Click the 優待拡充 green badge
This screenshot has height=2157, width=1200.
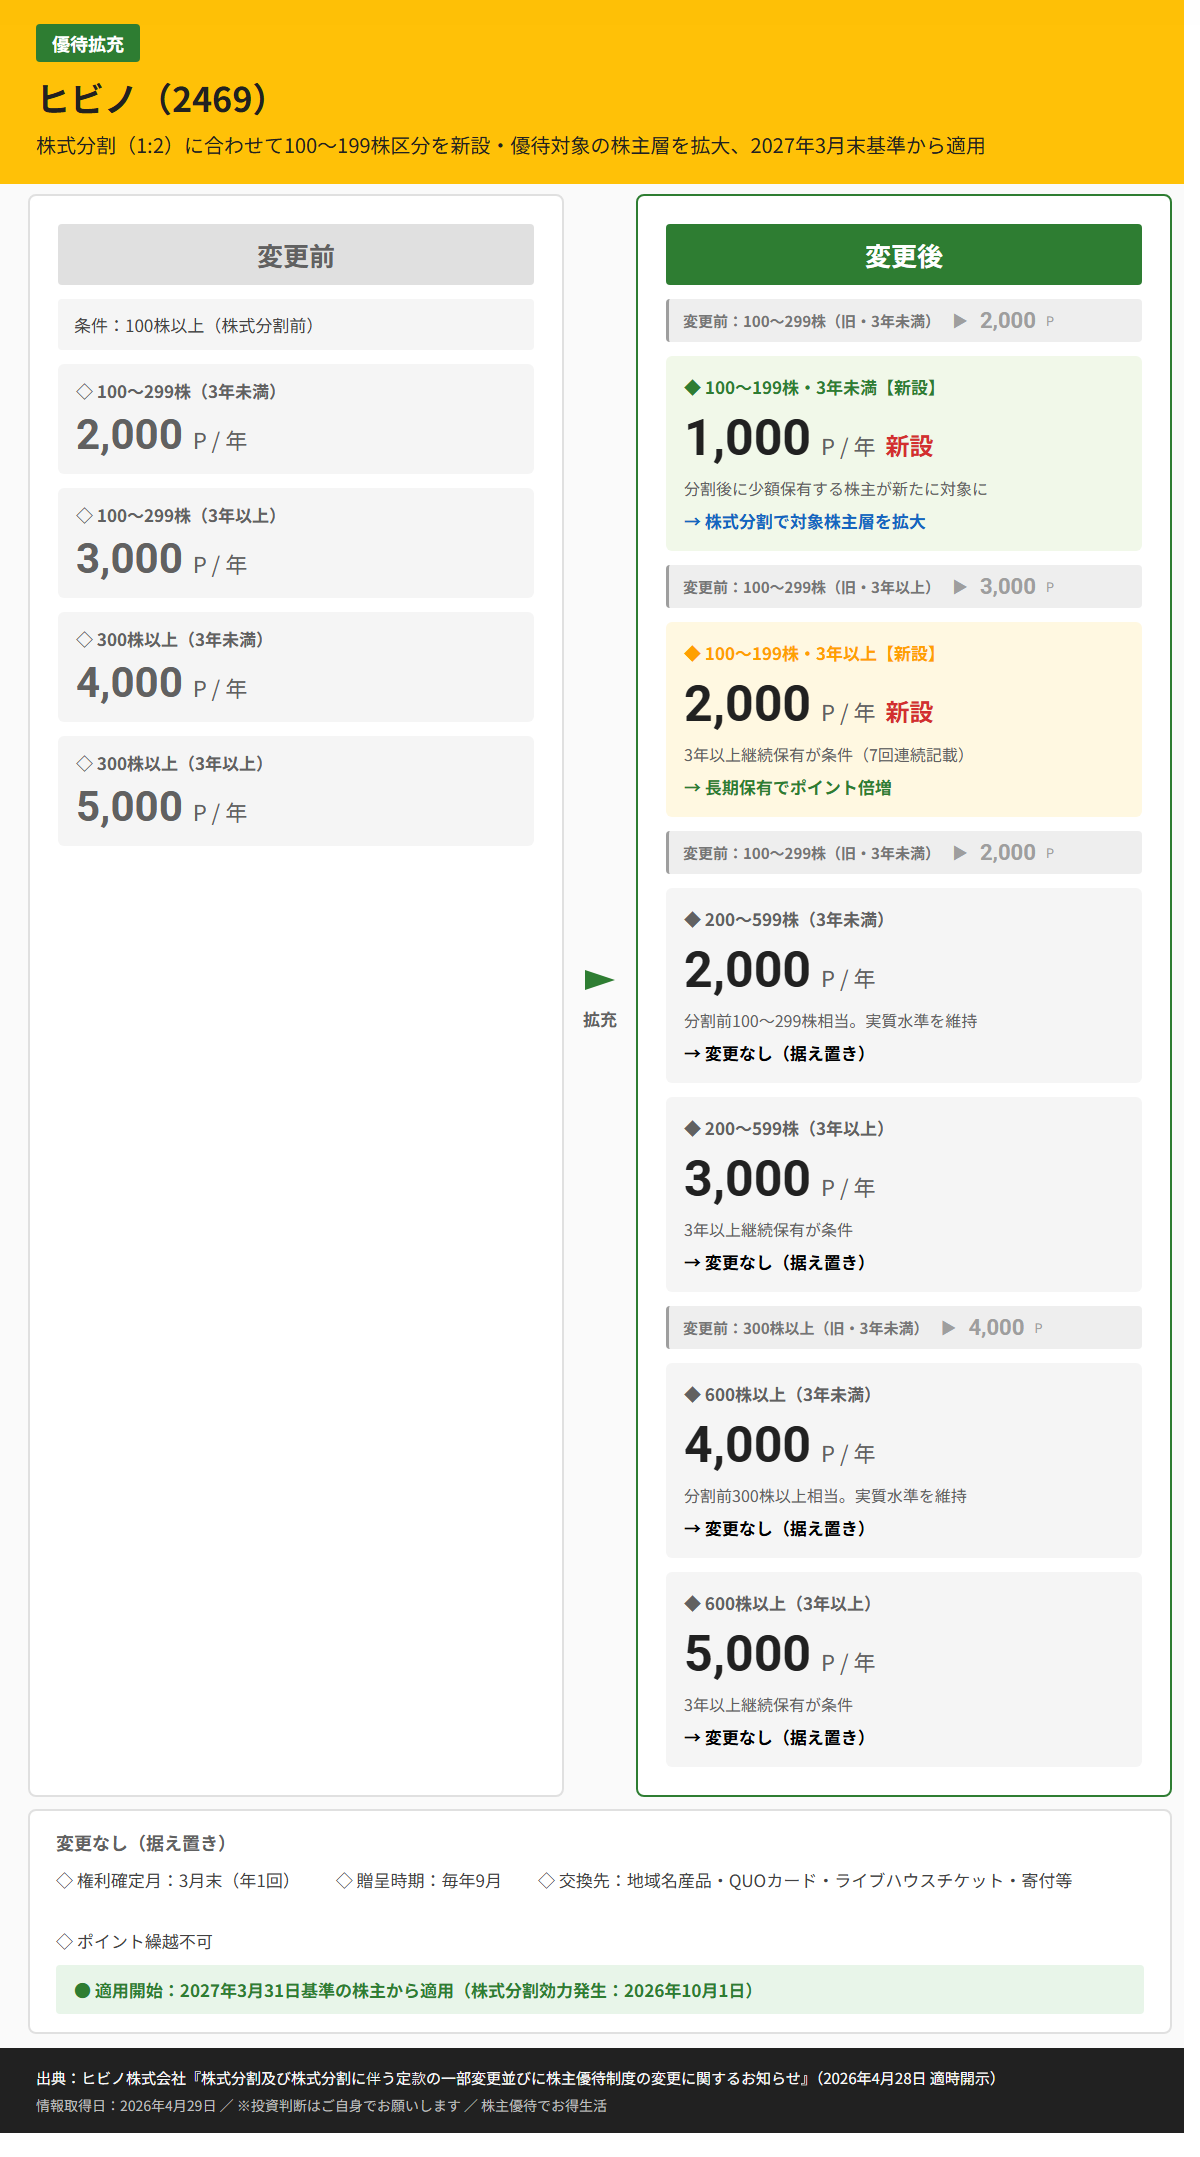[88, 44]
